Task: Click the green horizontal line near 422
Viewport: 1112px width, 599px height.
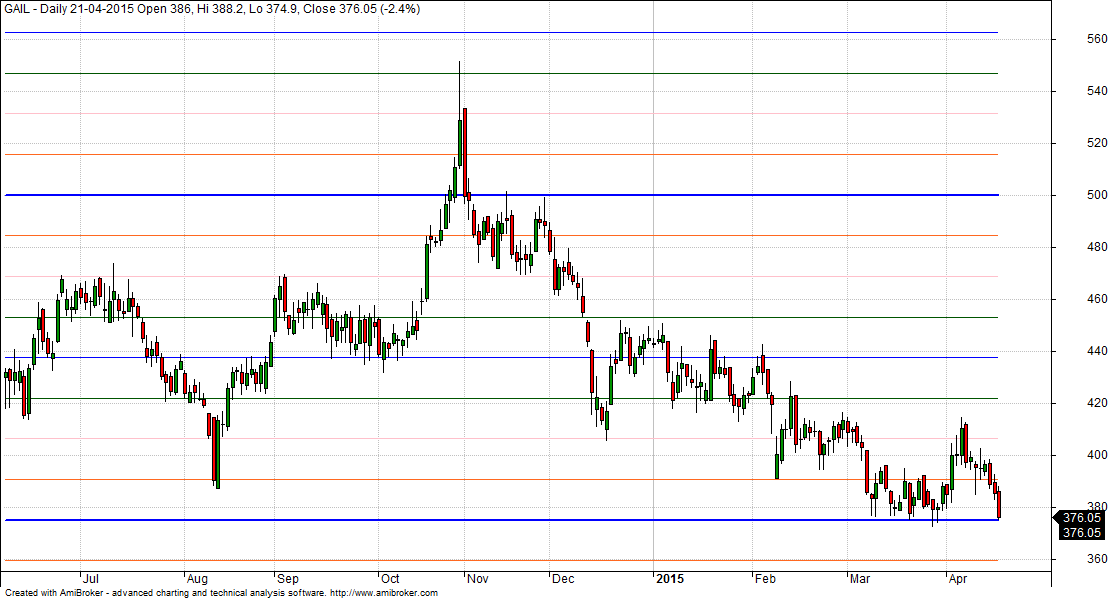Action: click(300, 398)
